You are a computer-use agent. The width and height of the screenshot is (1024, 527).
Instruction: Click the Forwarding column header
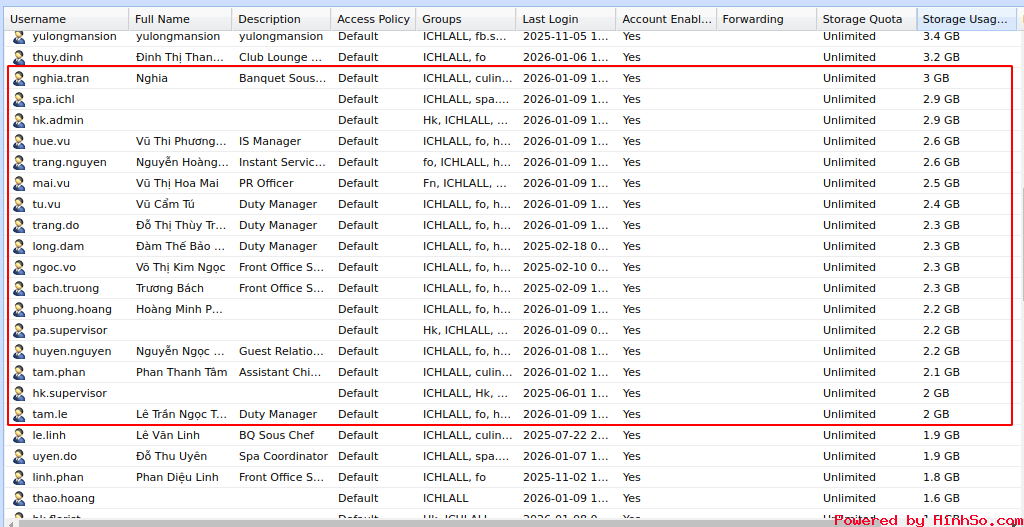[765, 19]
